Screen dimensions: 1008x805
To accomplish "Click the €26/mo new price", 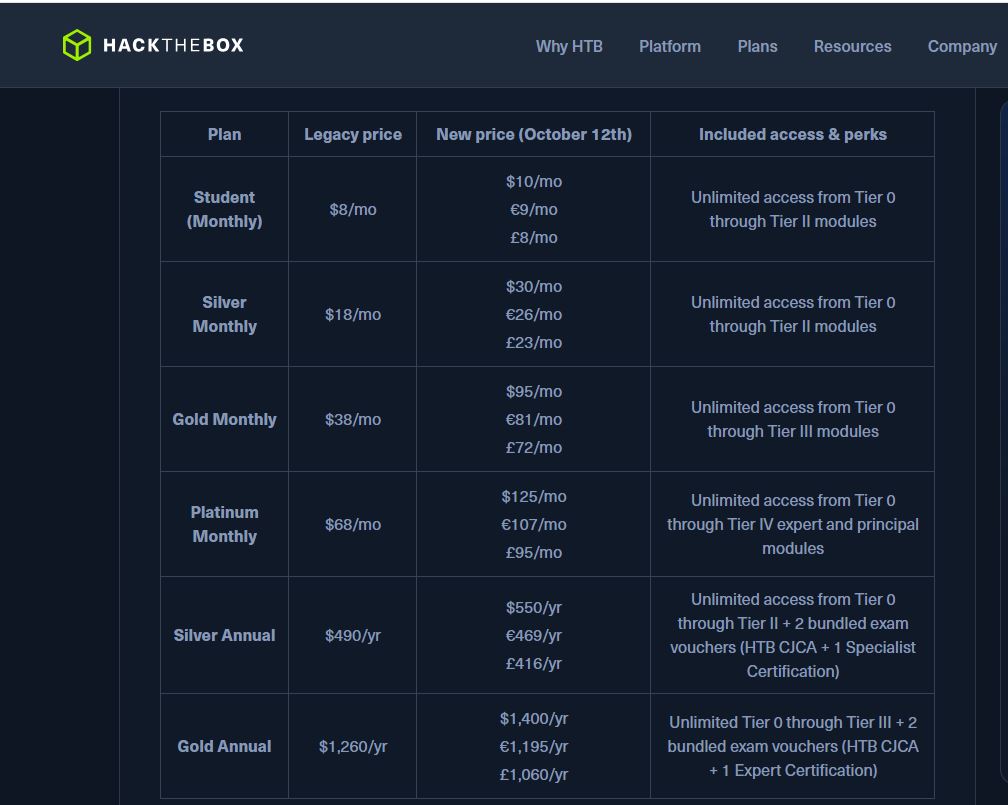I will 534,314.
